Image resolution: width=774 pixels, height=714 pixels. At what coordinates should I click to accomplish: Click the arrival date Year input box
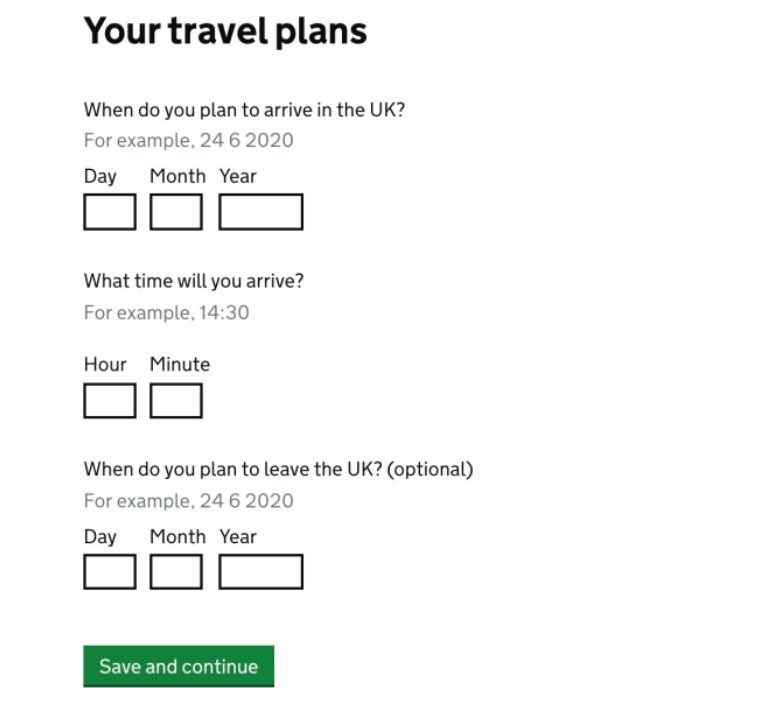click(260, 212)
